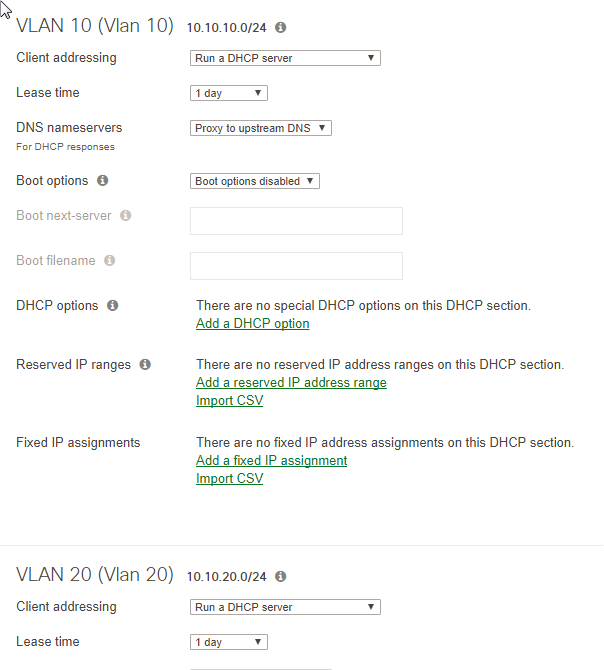Open VLAN 10 Lease time dropdown
Screen dimensions: 604x670
229,93
